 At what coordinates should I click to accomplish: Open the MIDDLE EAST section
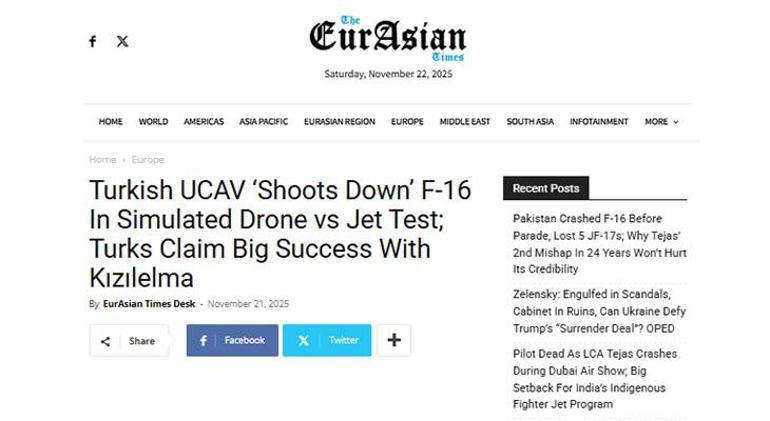point(465,122)
